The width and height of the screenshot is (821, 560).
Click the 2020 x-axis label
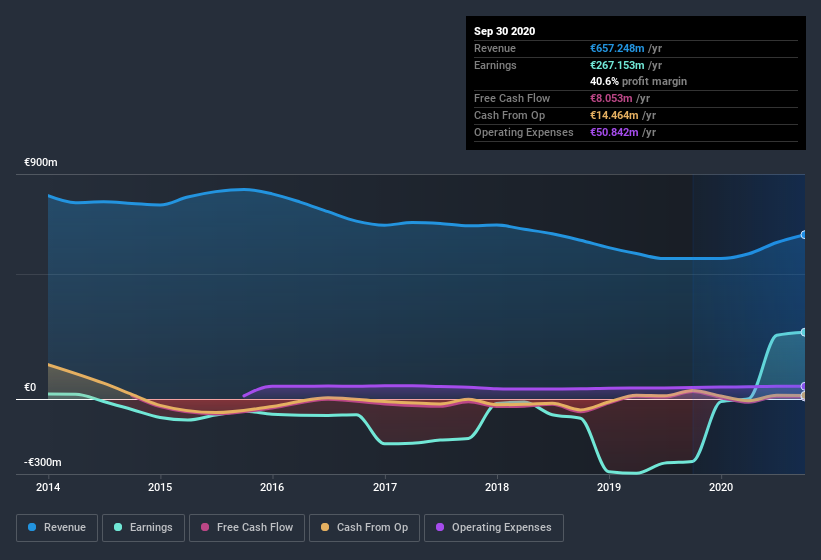click(721, 487)
